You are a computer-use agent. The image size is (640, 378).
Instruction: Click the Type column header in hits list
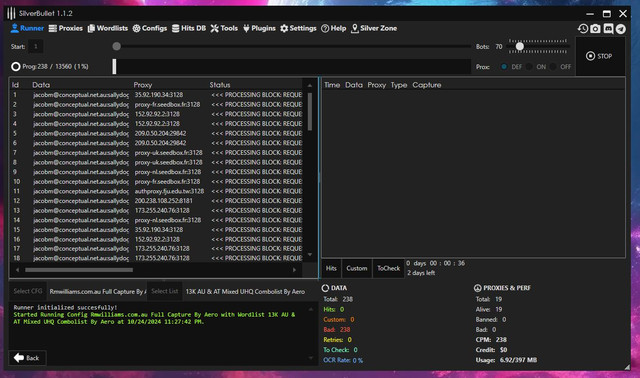[x=399, y=85]
